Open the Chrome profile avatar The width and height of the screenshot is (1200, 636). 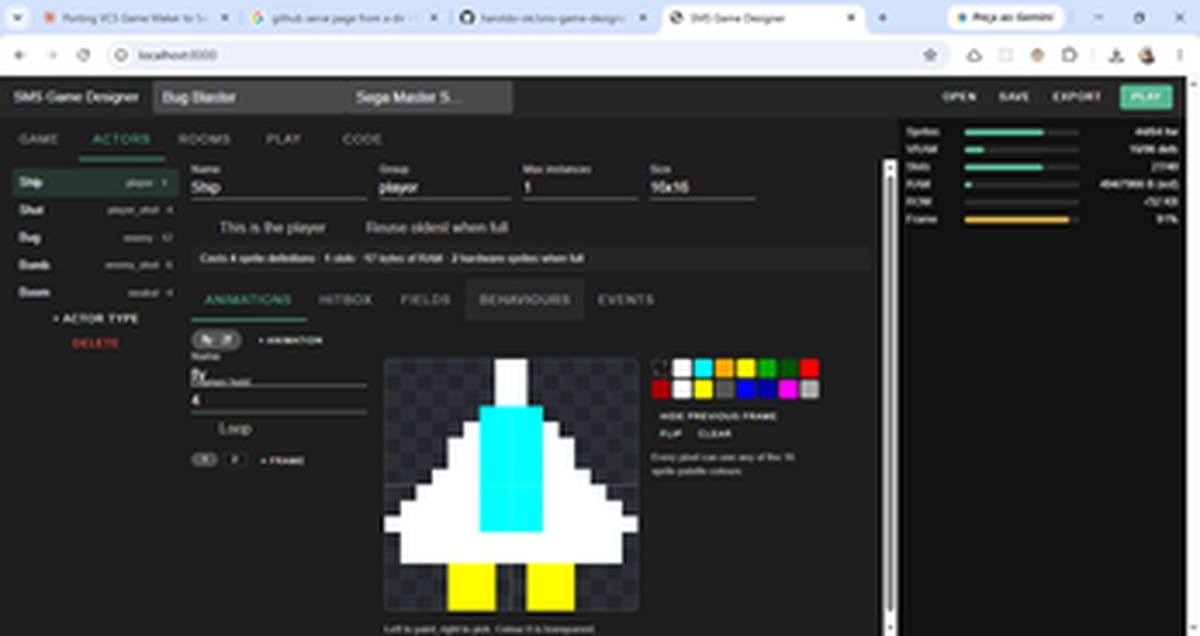click(x=1147, y=55)
